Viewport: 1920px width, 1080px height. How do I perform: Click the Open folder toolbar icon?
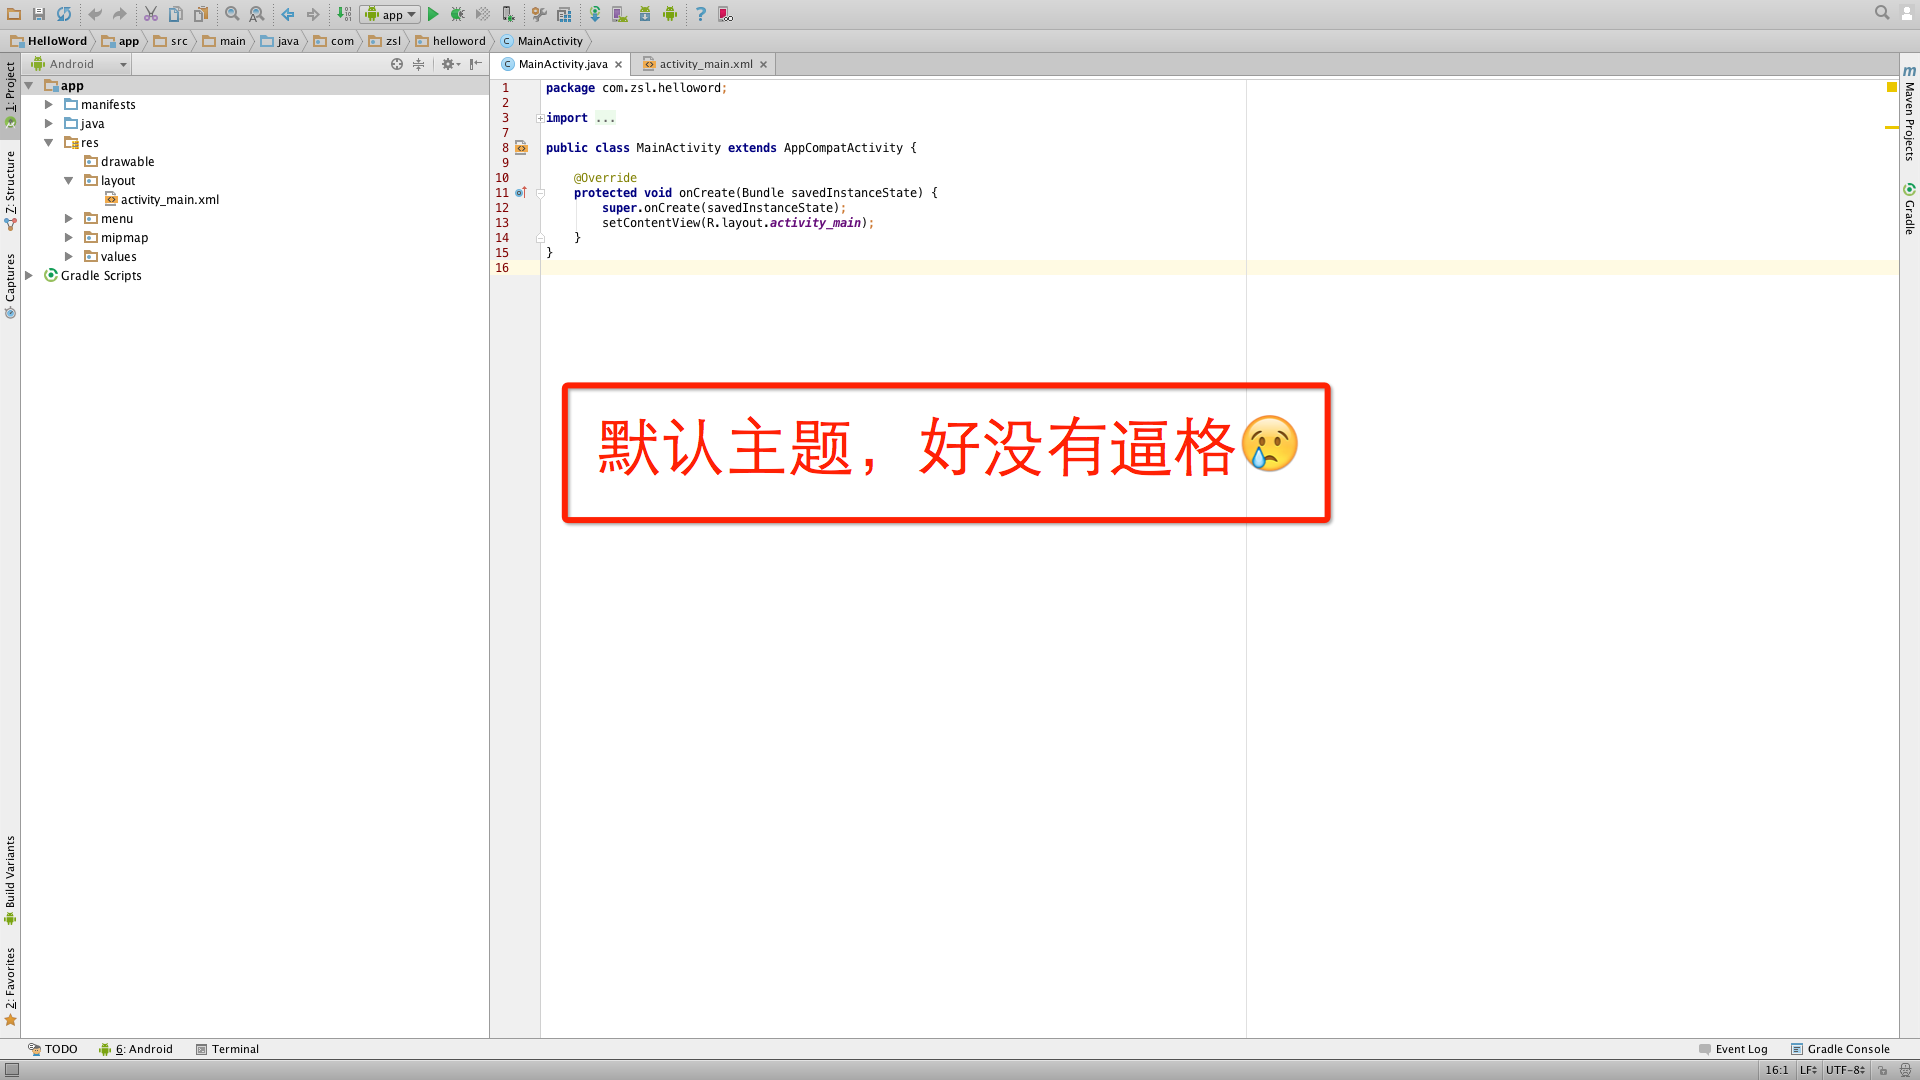click(14, 14)
